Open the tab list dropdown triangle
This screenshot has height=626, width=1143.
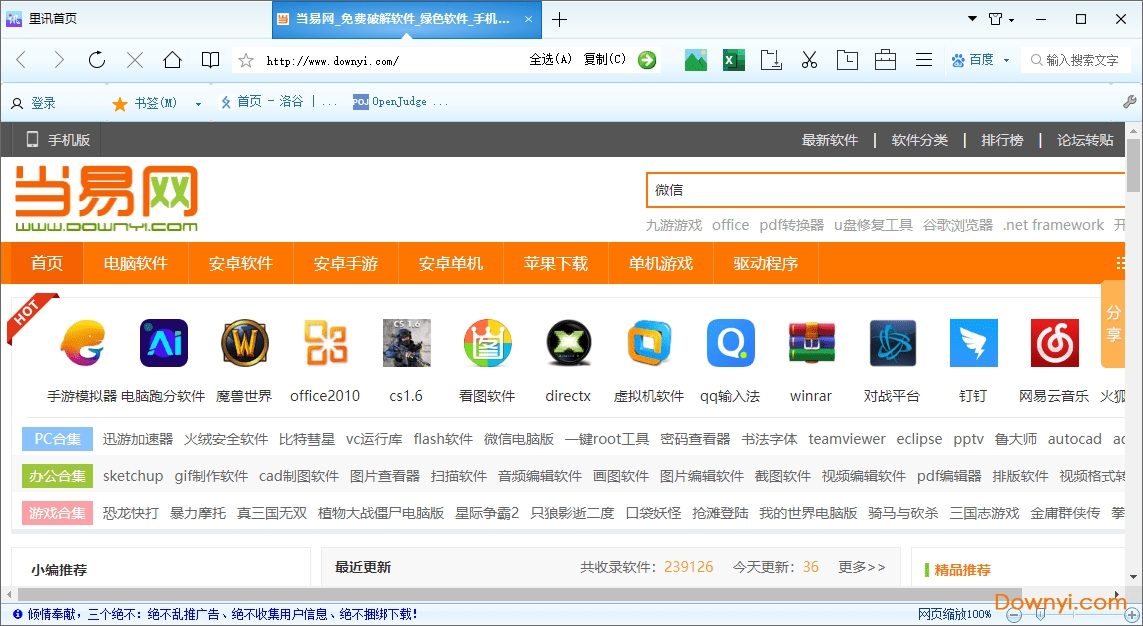[972, 19]
